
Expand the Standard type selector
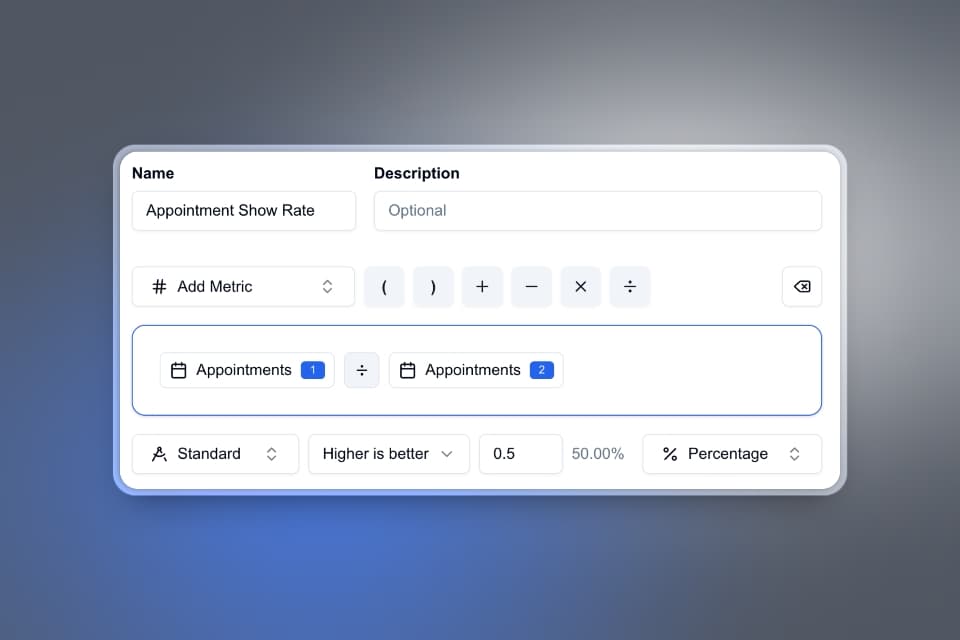[272, 454]
